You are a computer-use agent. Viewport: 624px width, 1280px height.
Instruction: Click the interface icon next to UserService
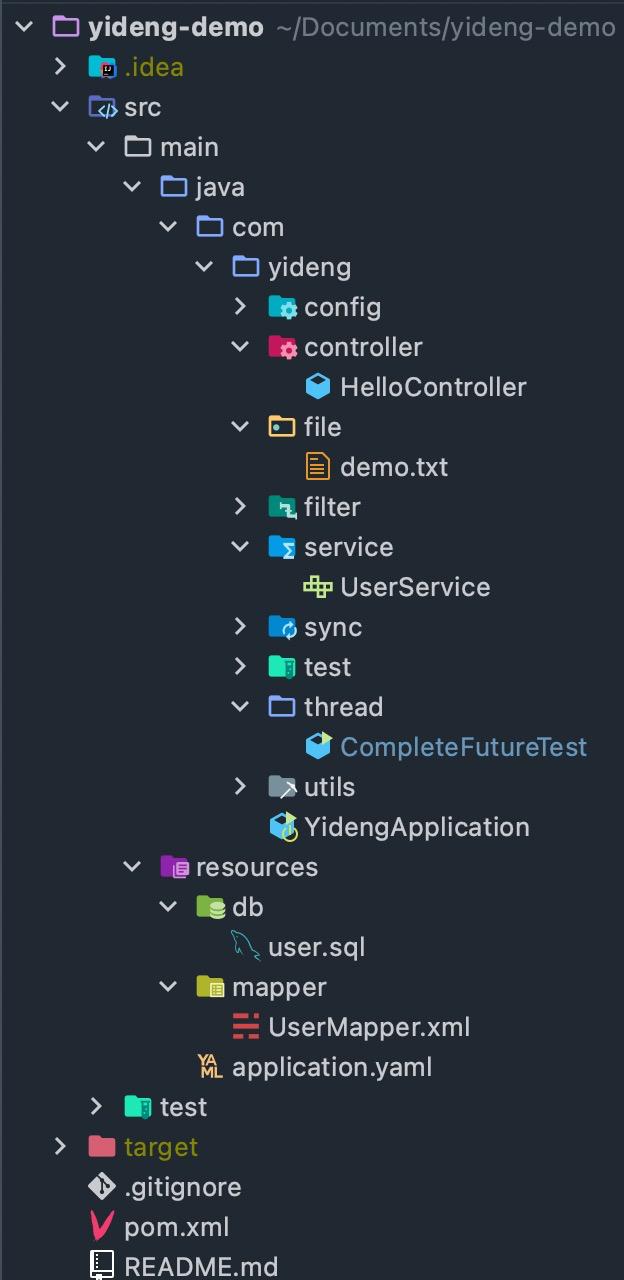[x=318, y=586]
